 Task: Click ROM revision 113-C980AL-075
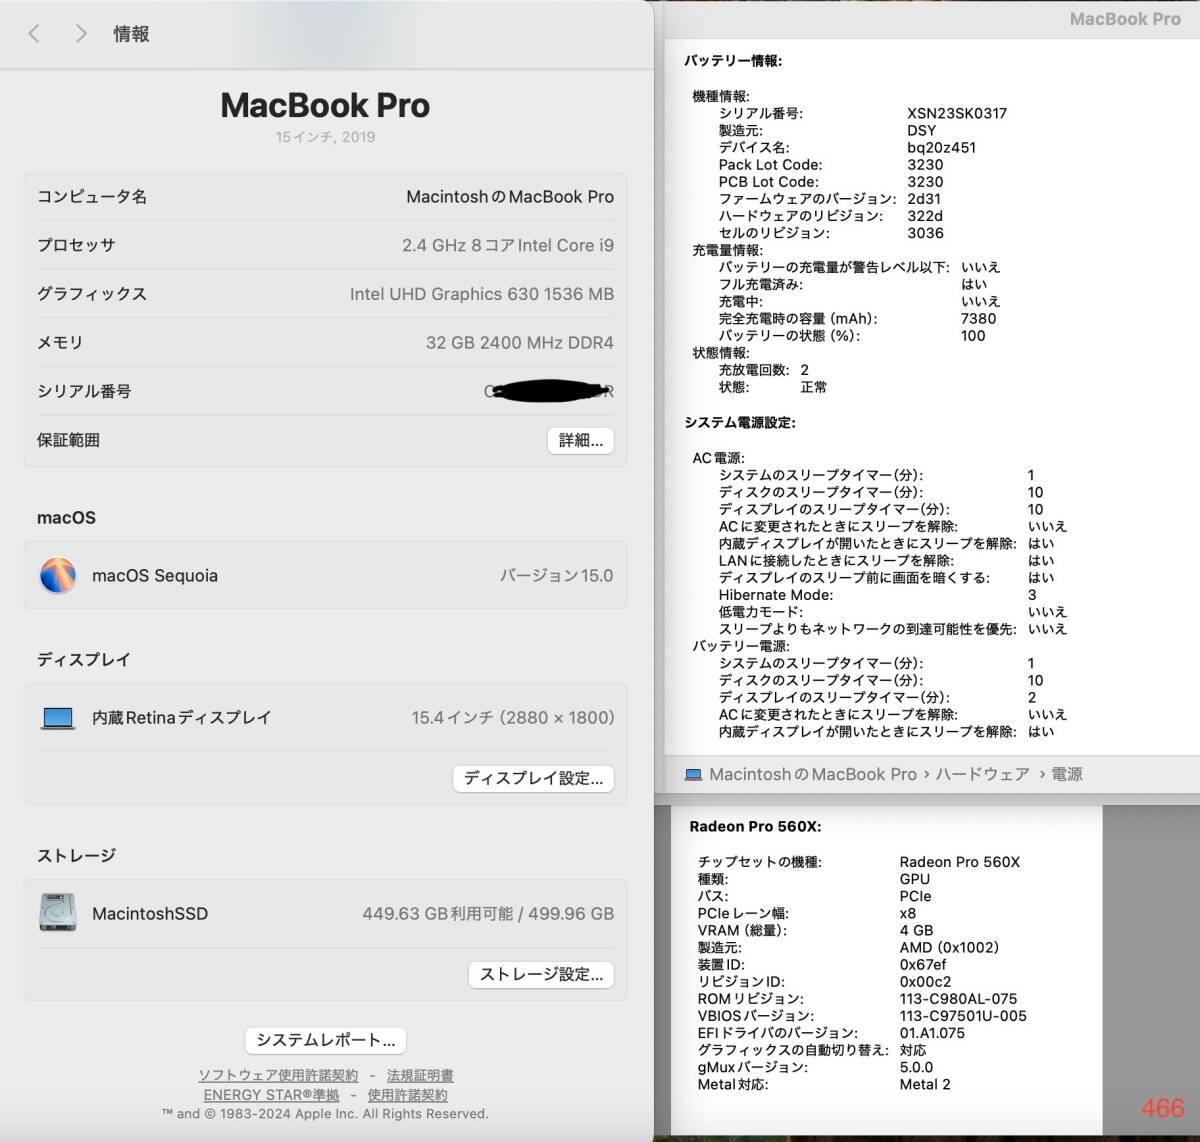[x=958, y=998]
